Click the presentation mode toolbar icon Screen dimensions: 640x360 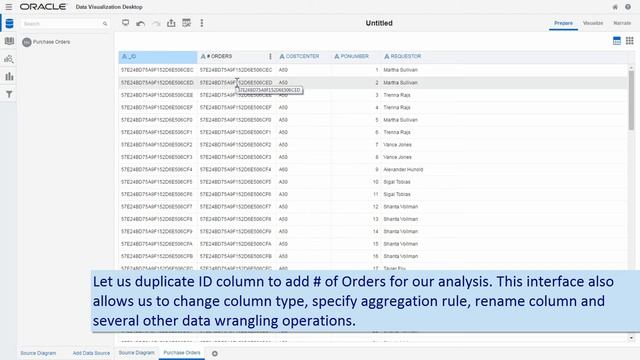[125, 23]
